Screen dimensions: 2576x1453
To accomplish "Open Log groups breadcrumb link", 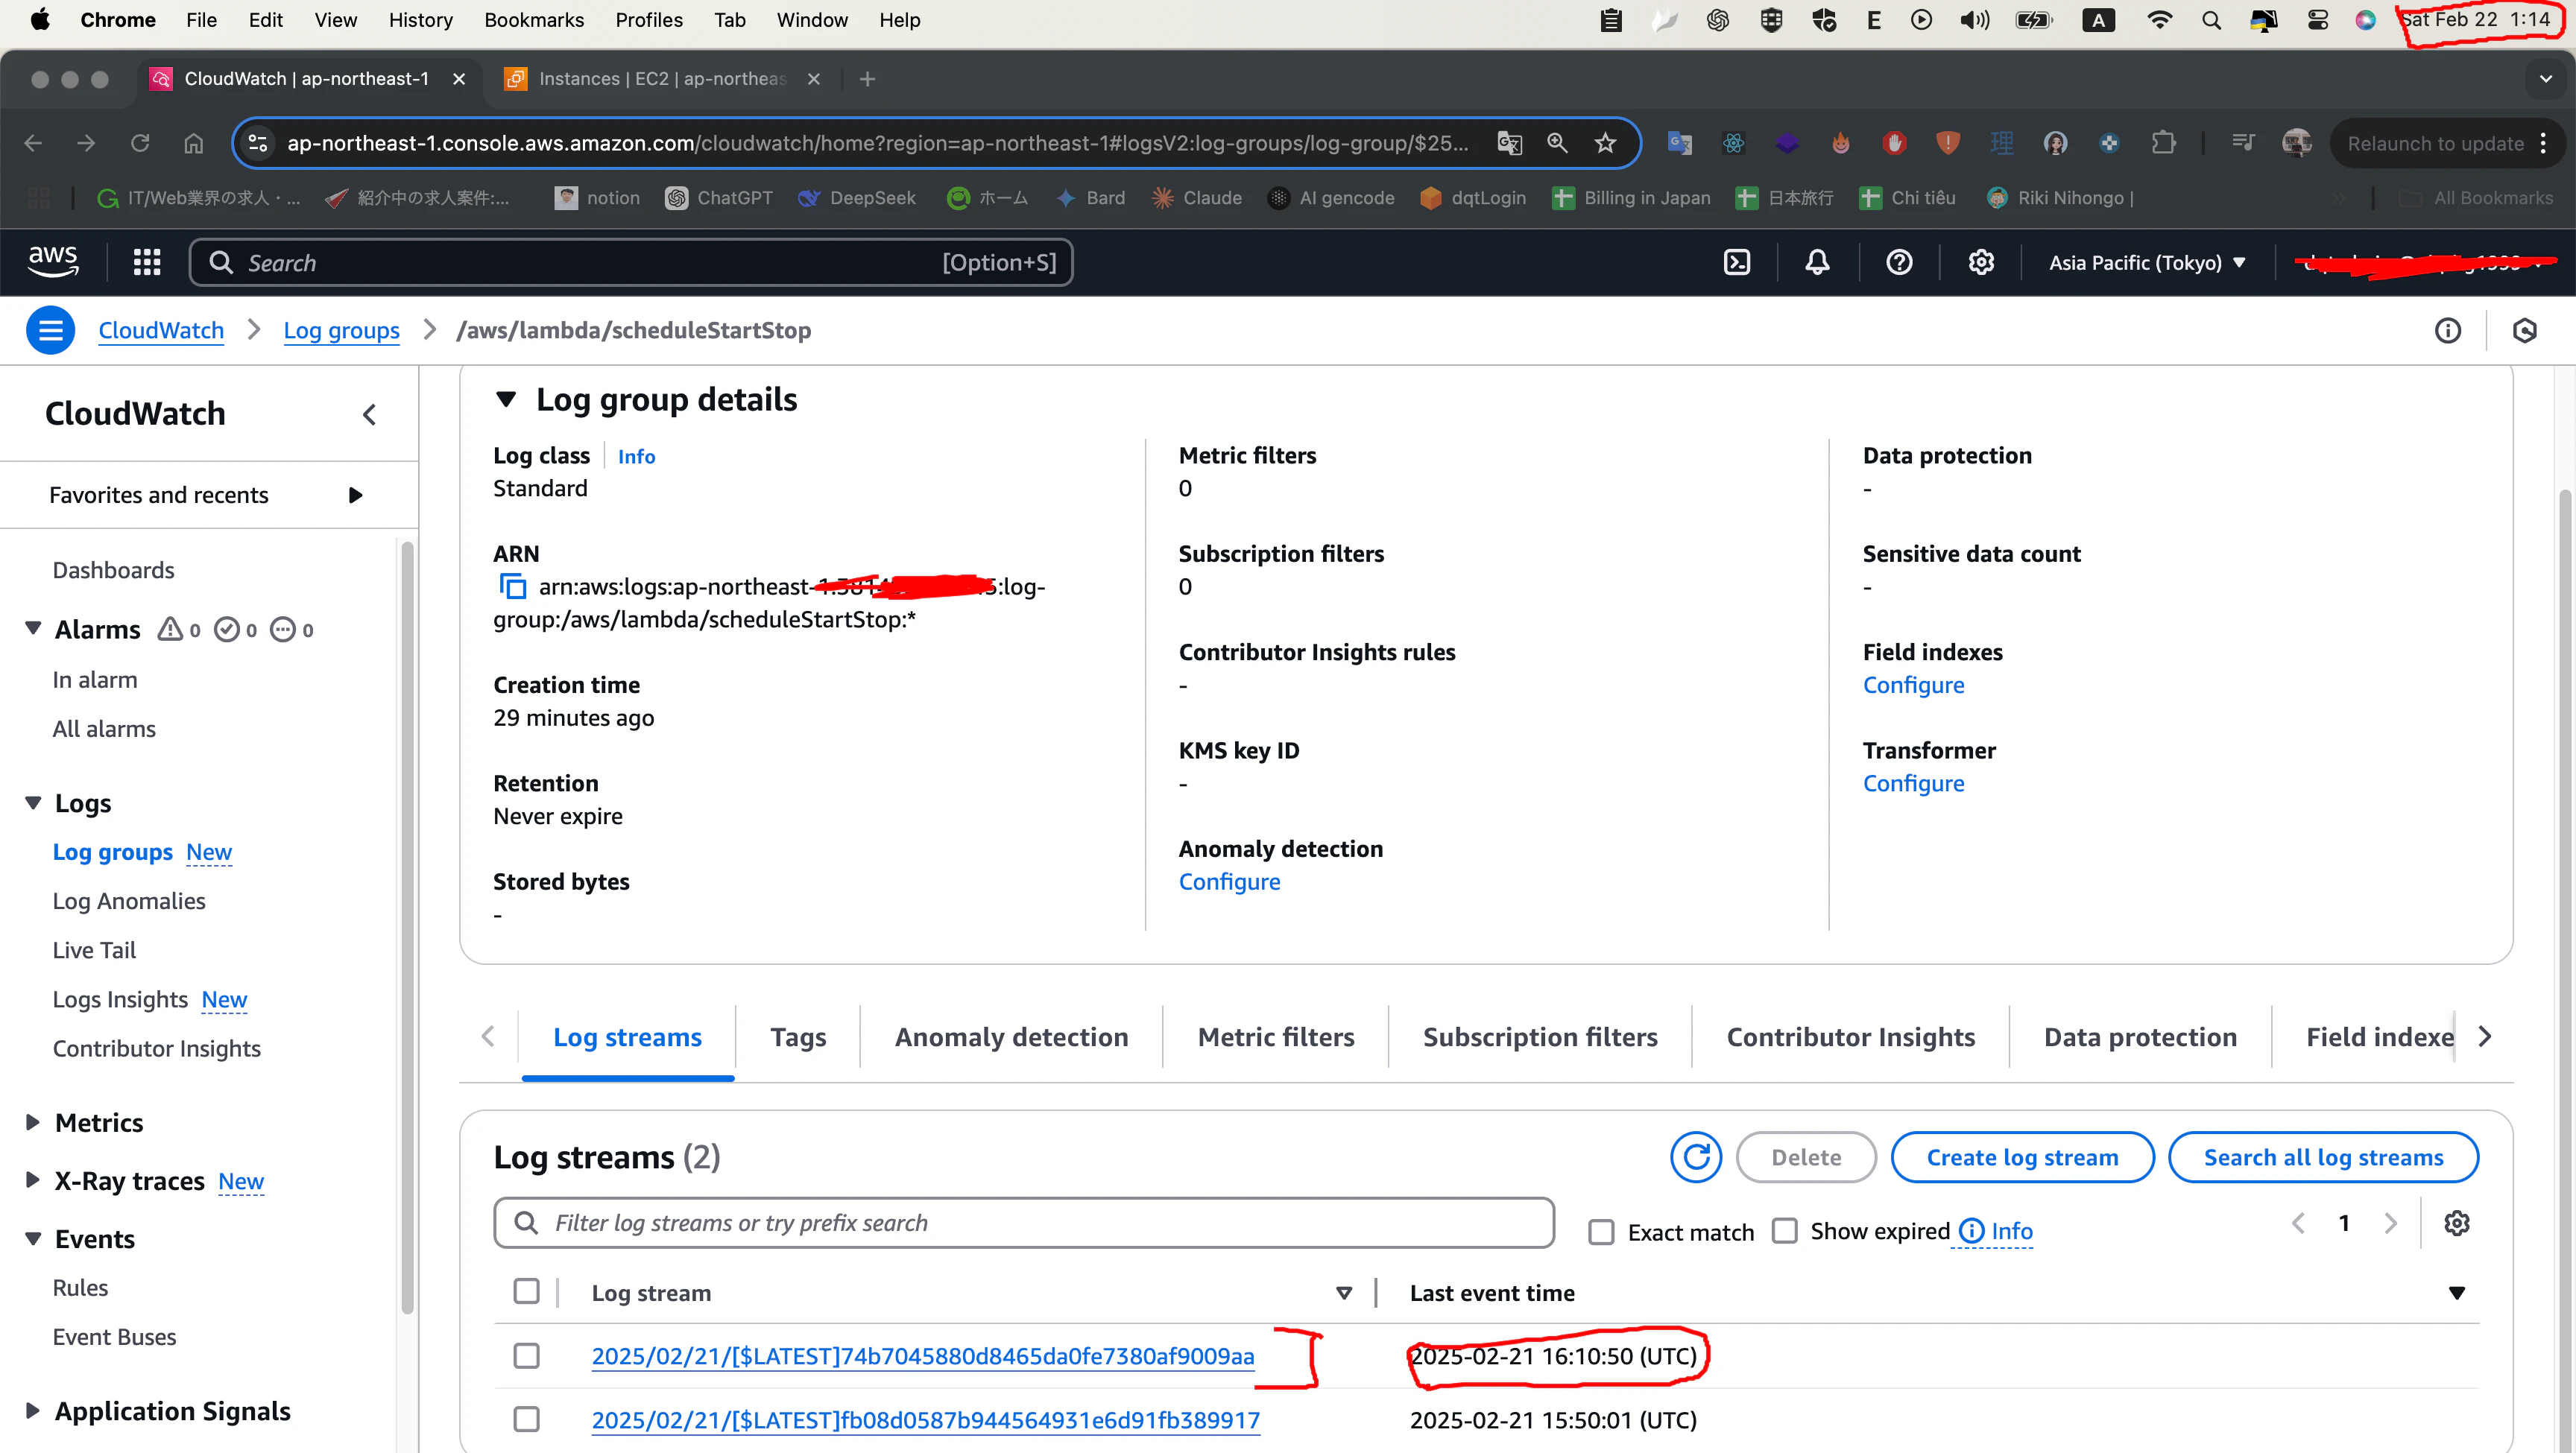I will tap(341, 330).
